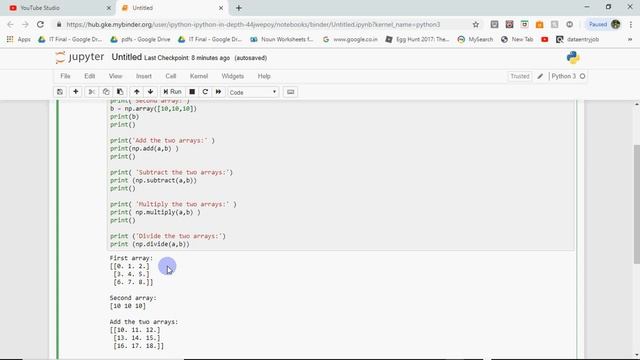Save notebook with the floppy disk icon
The height and width of the screenshot is (360, 640).
[60, 92]
